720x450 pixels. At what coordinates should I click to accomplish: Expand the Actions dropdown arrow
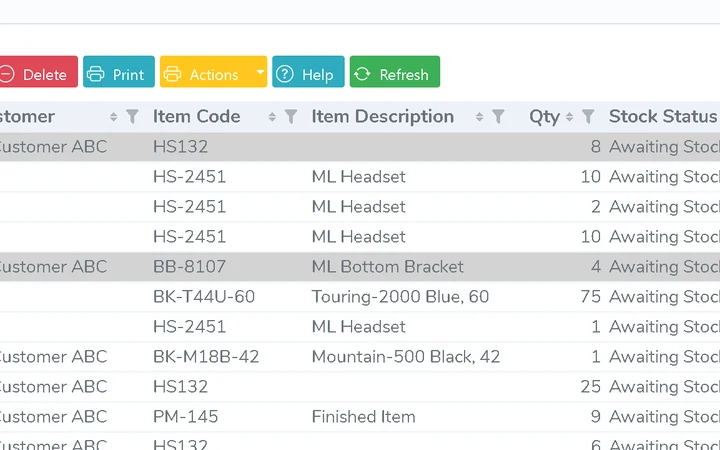tap(260, 72)
